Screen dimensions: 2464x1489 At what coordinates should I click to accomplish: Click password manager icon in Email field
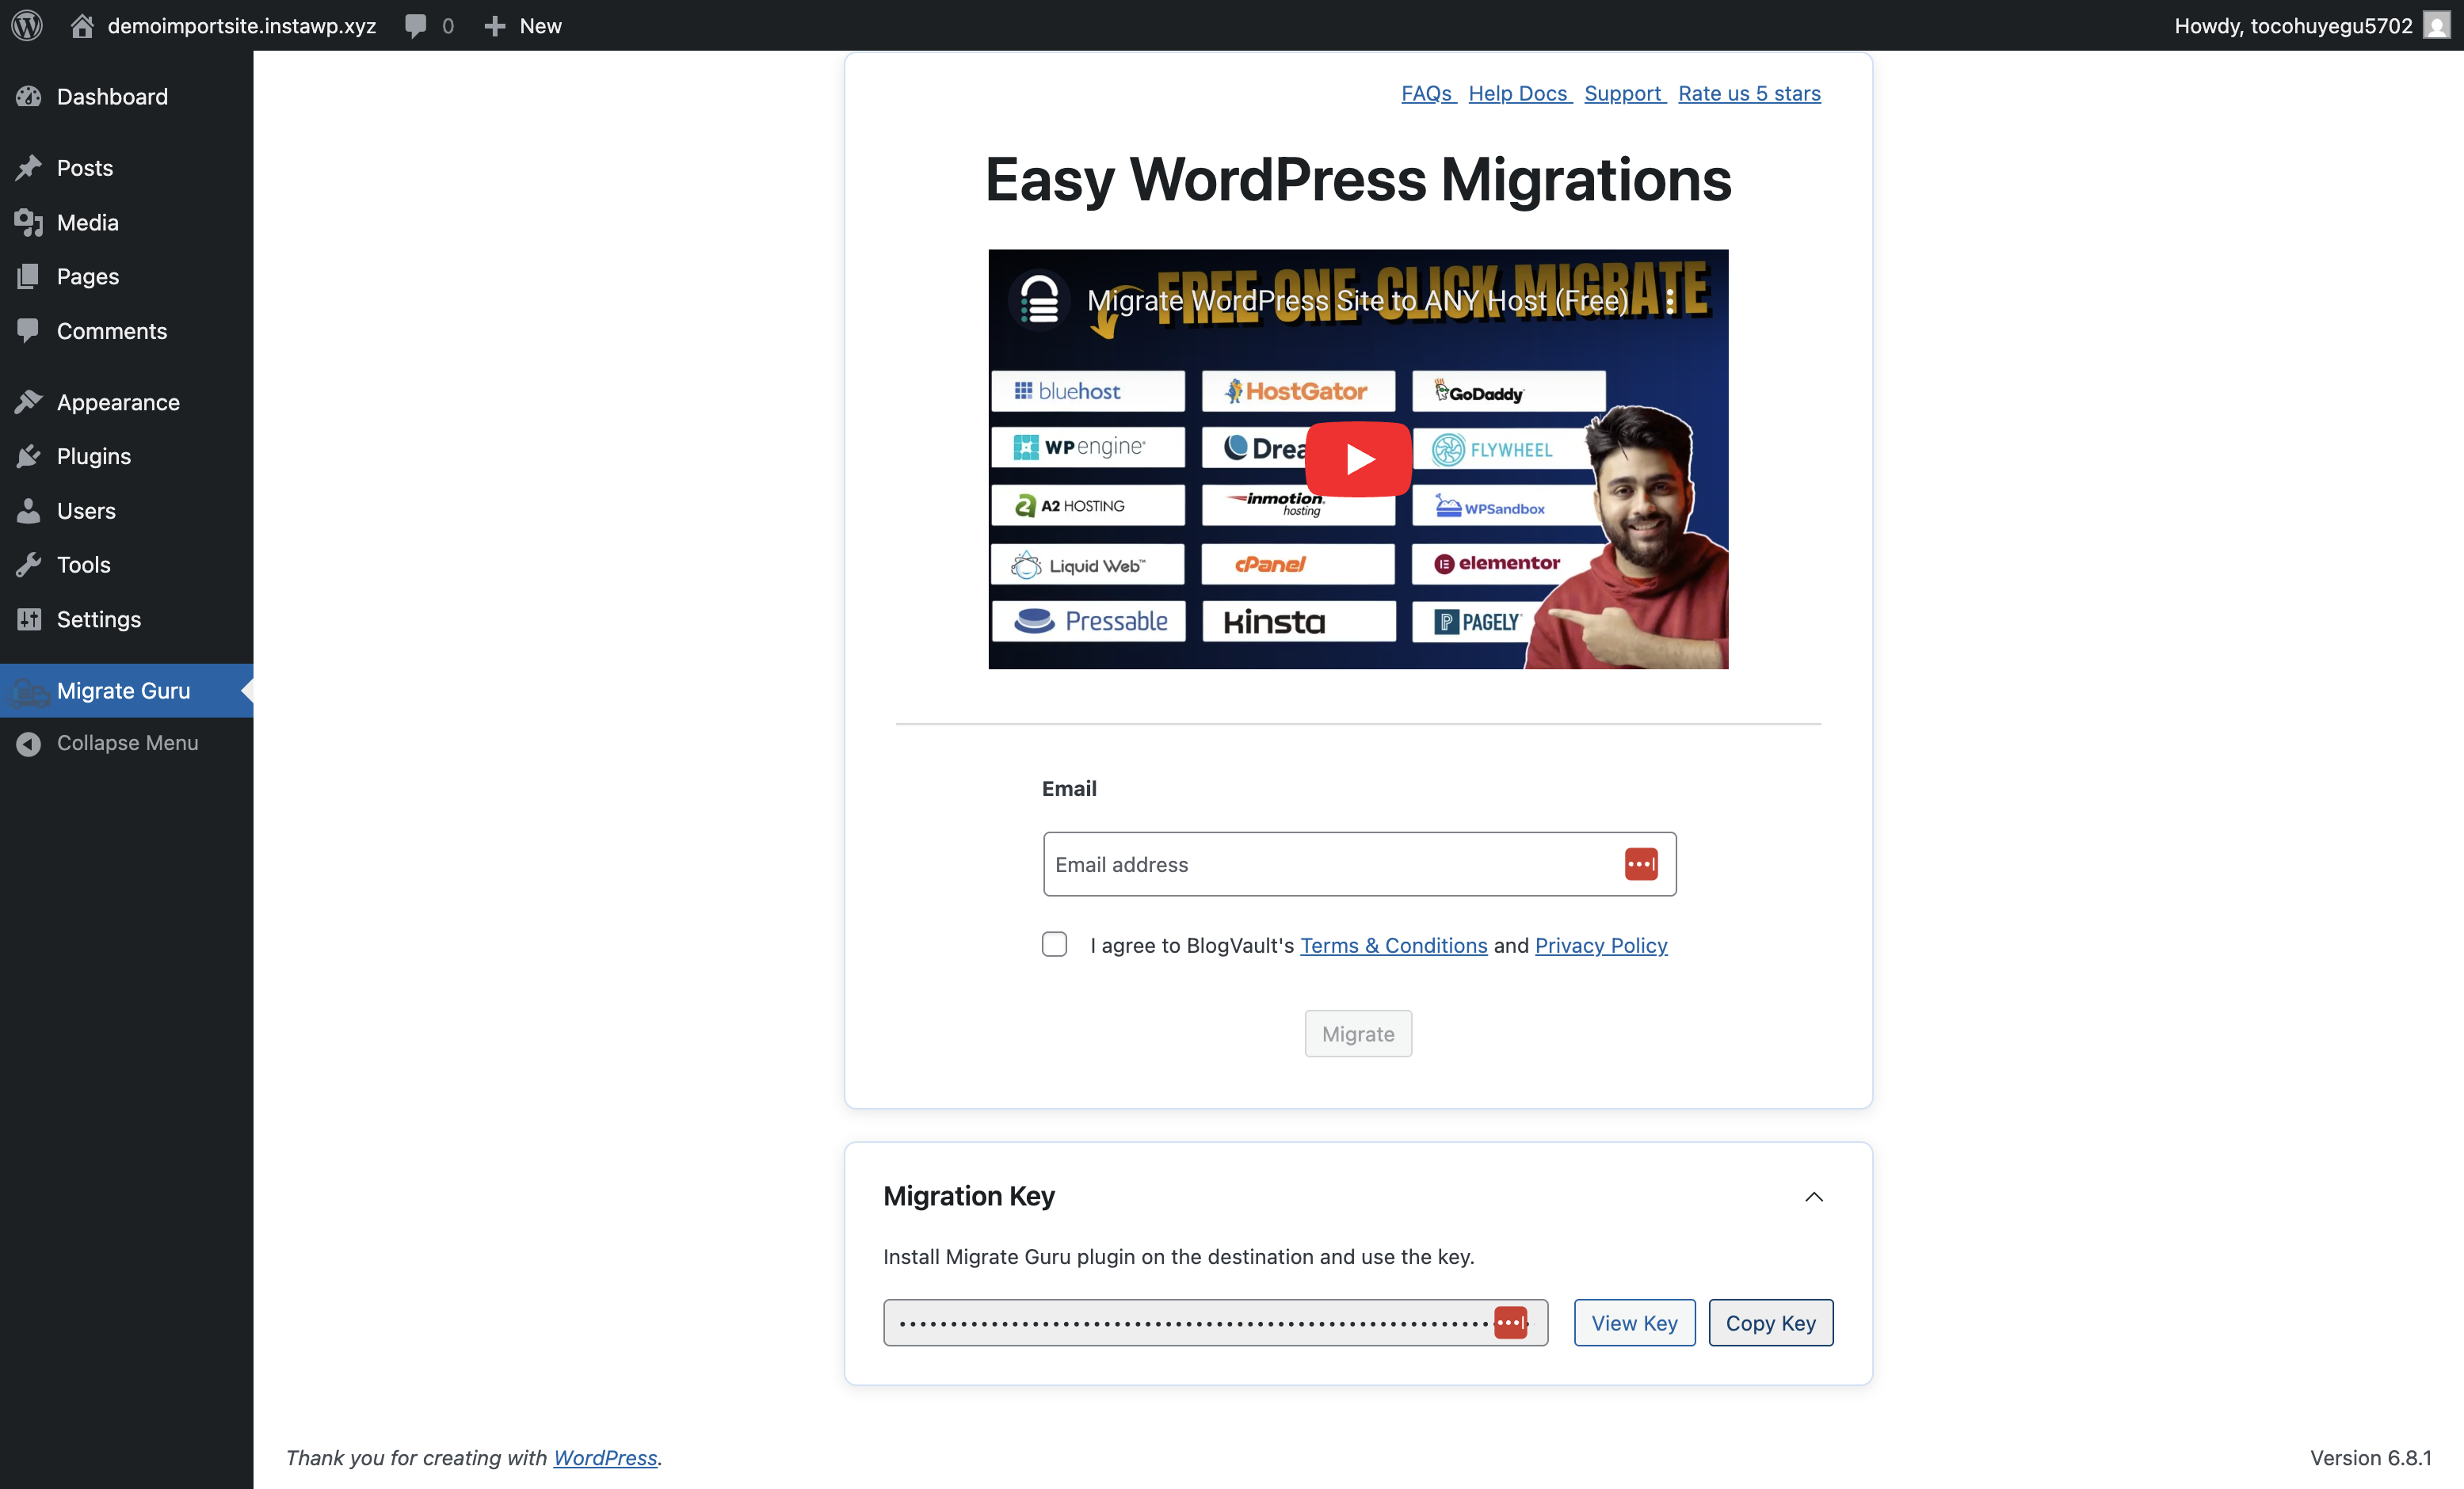click(1641, 864)
